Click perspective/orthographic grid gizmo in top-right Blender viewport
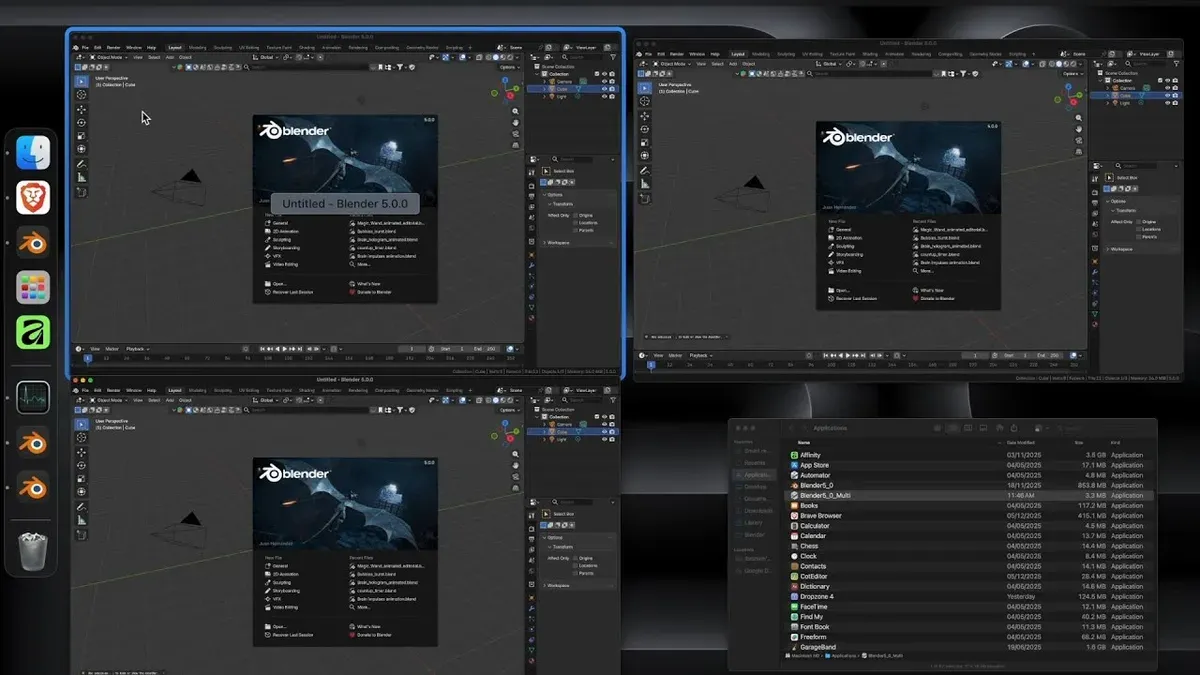The image size is (1200, 675). [x=1079, y=154]
